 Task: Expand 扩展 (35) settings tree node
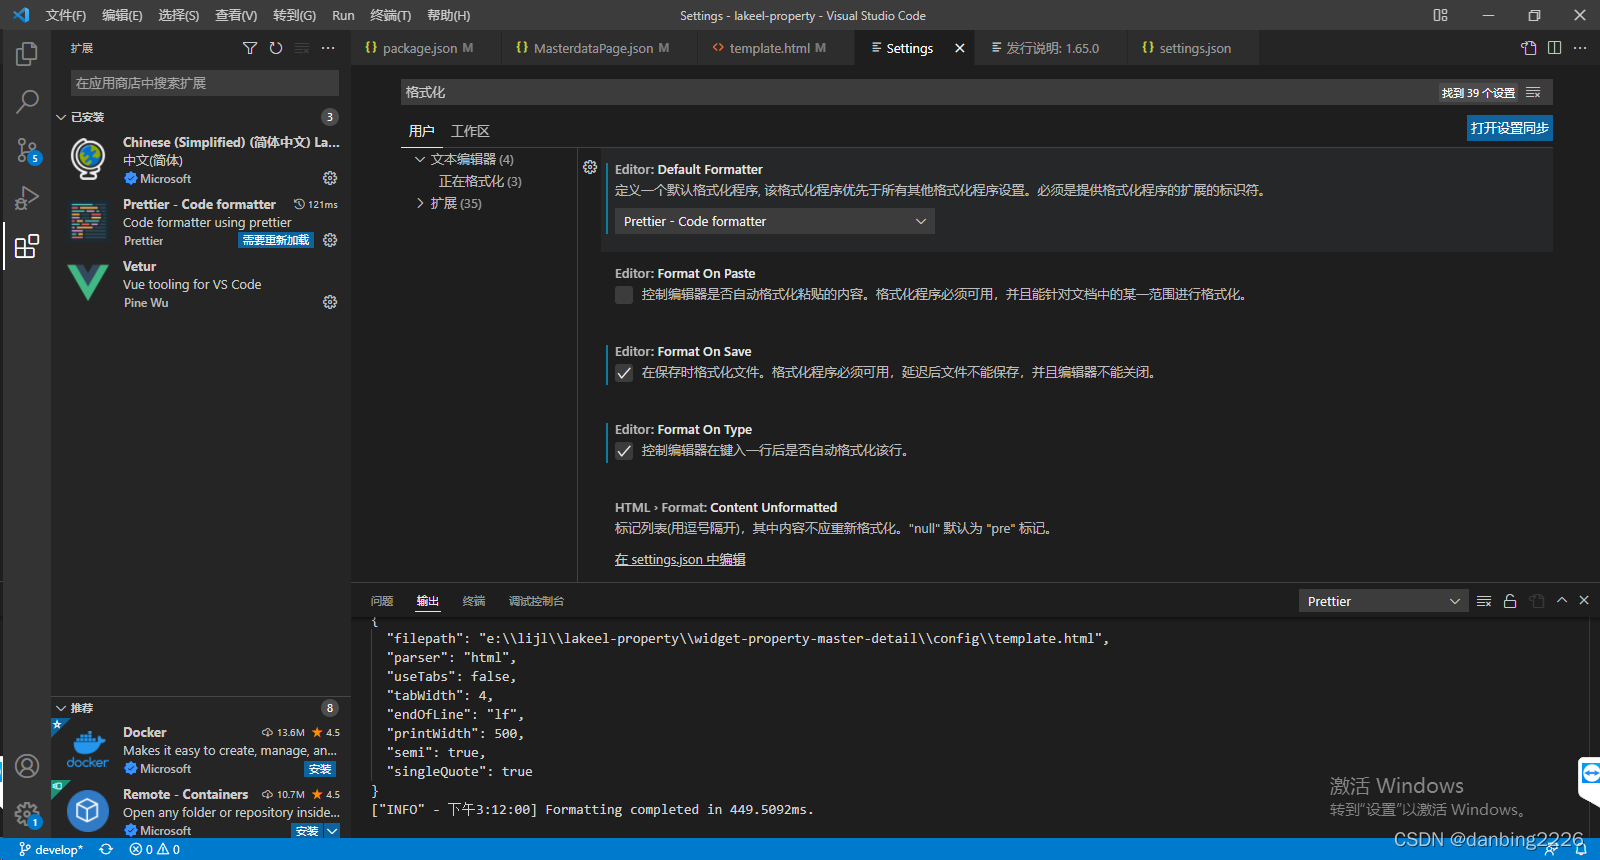(420, 203)
